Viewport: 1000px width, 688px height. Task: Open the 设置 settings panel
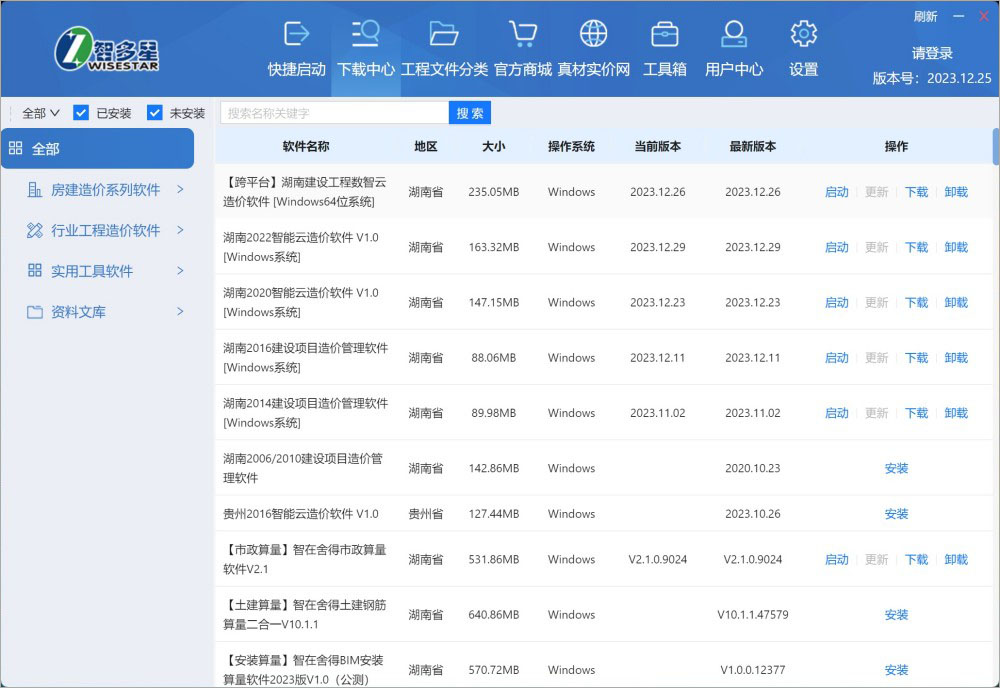[802, 48]
